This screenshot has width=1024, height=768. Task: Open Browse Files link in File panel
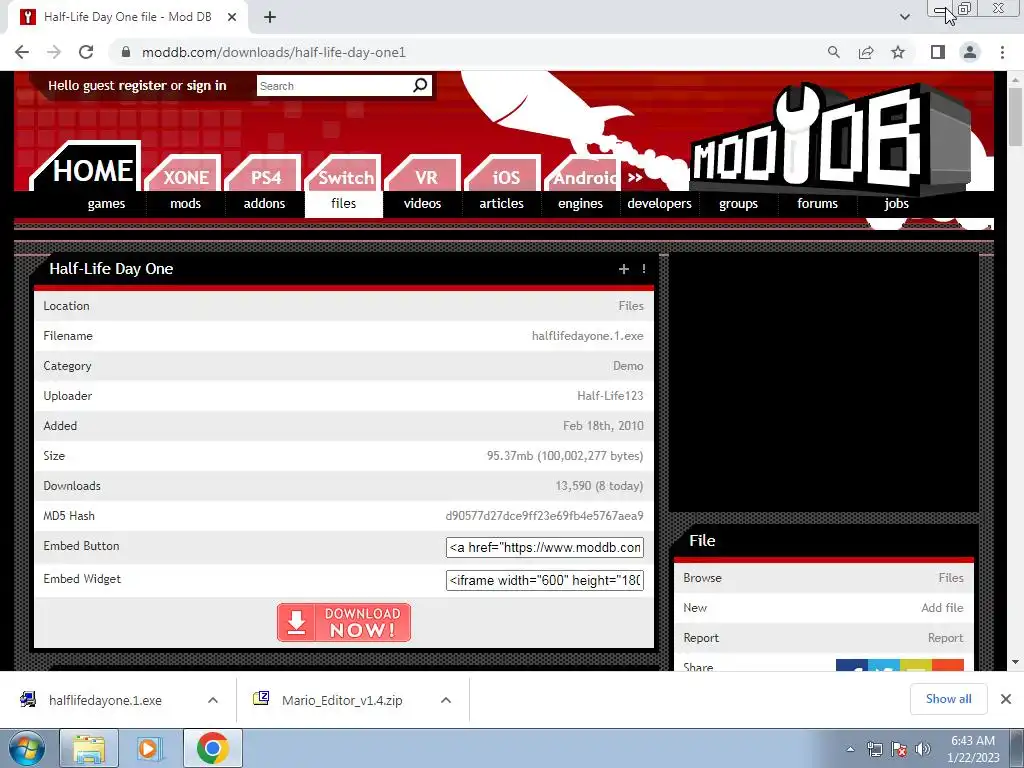coord(951,578)
